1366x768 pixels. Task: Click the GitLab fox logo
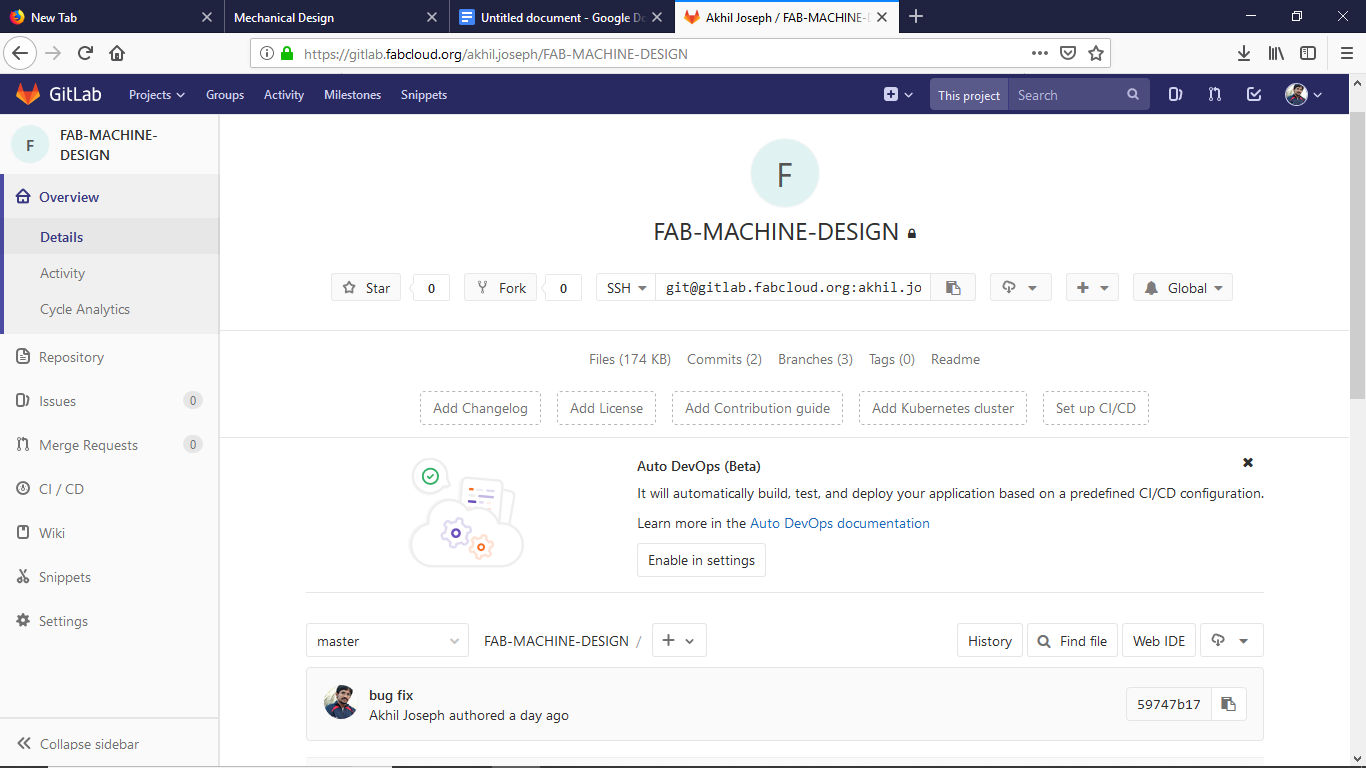point(28,94)
